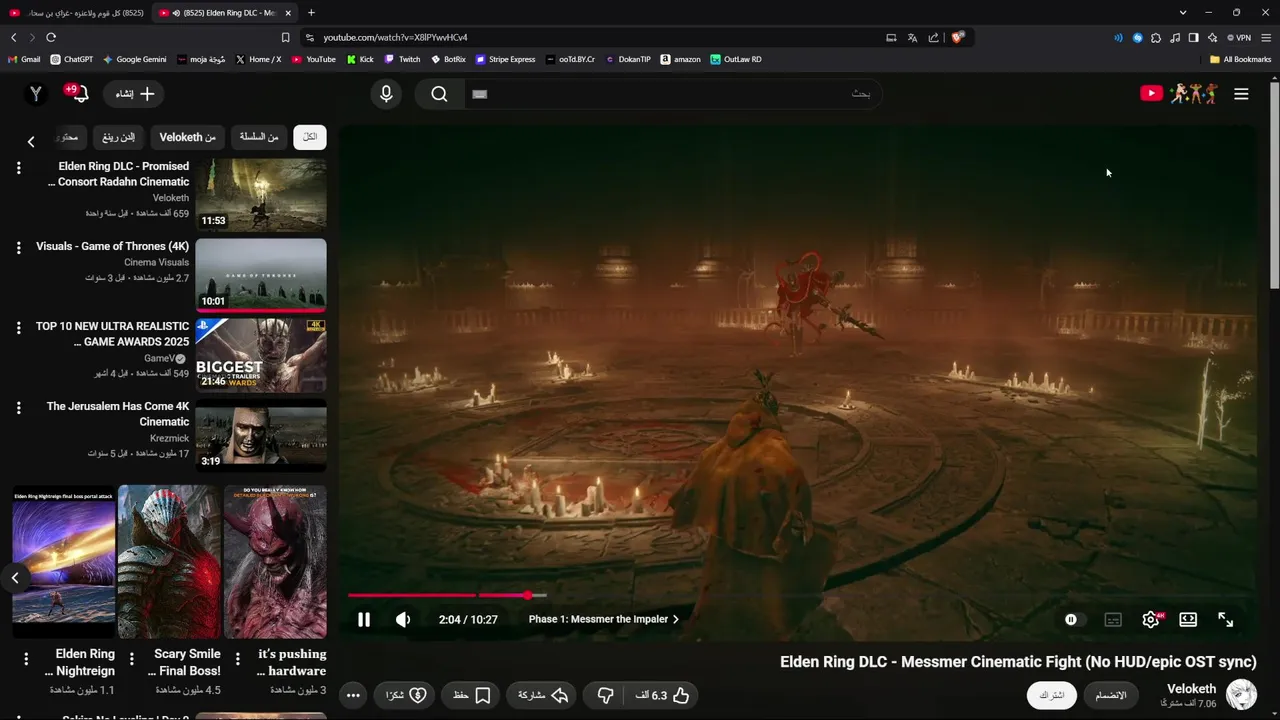This screenshot has height=720, width=1280.
Task: Go back in browser history
Action: [13, 37]
